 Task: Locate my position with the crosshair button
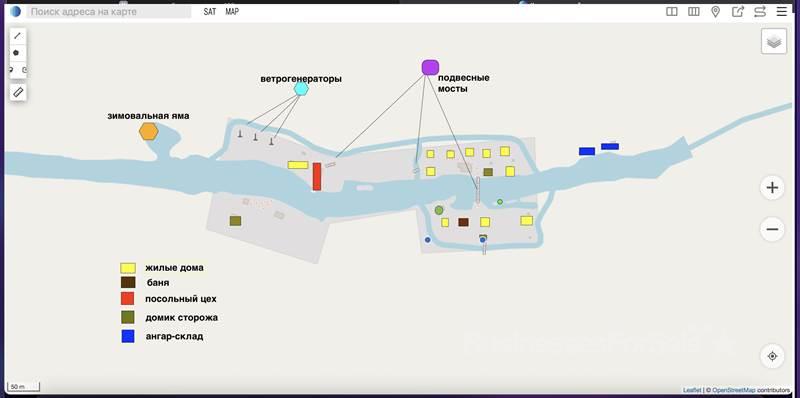point(772,356)
